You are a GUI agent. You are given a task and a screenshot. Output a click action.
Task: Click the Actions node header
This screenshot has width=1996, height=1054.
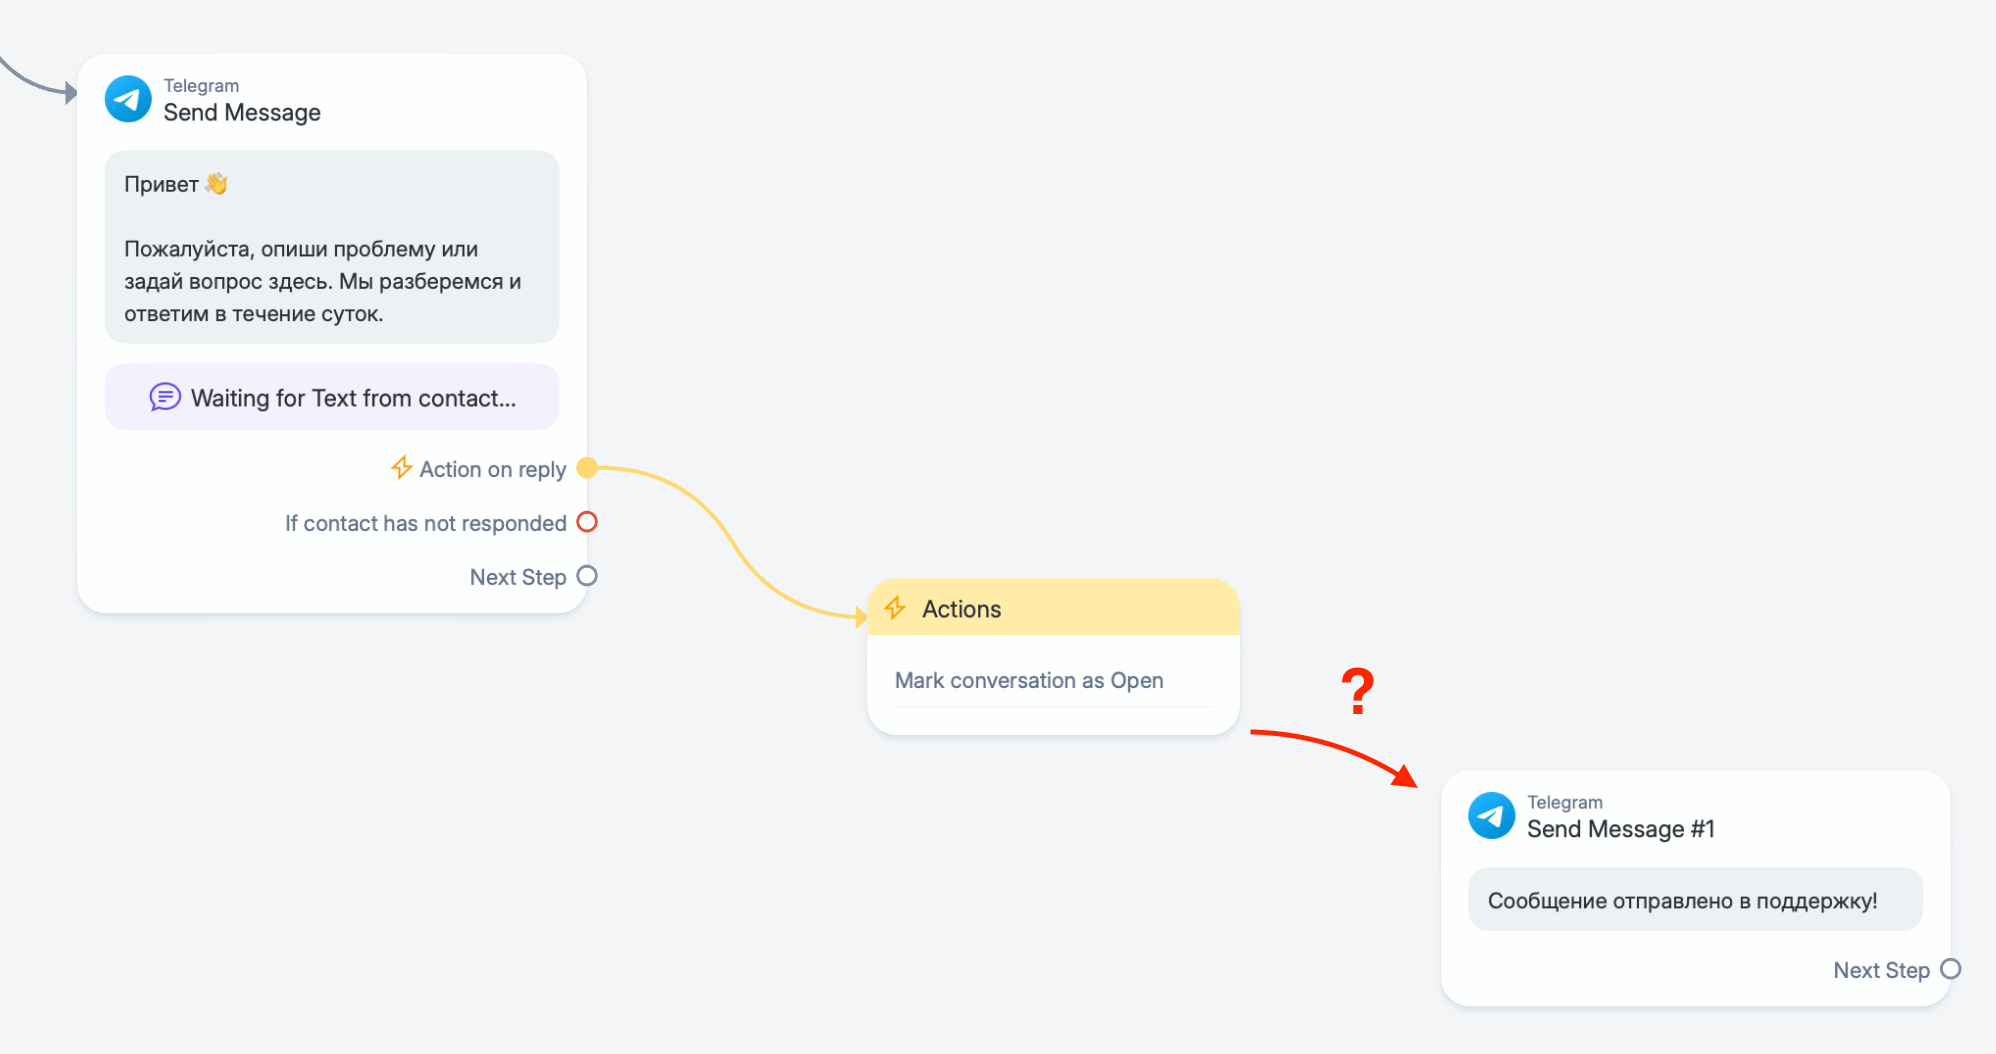click(1054, 608)
